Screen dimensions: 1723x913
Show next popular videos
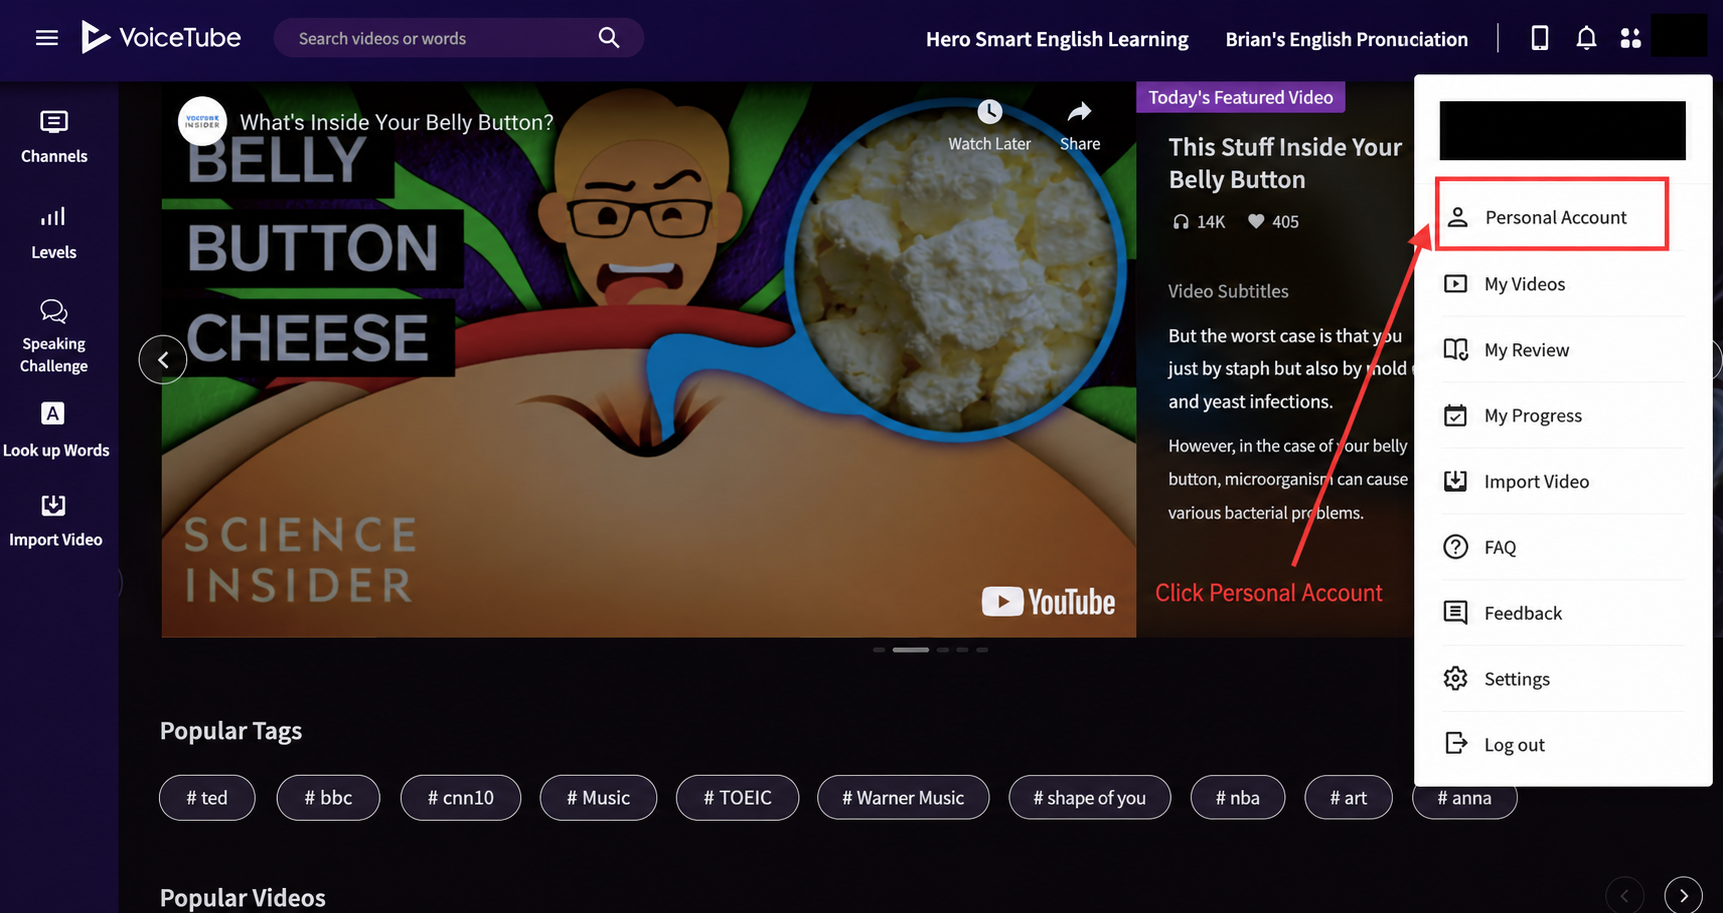[x=1684, y=895]
